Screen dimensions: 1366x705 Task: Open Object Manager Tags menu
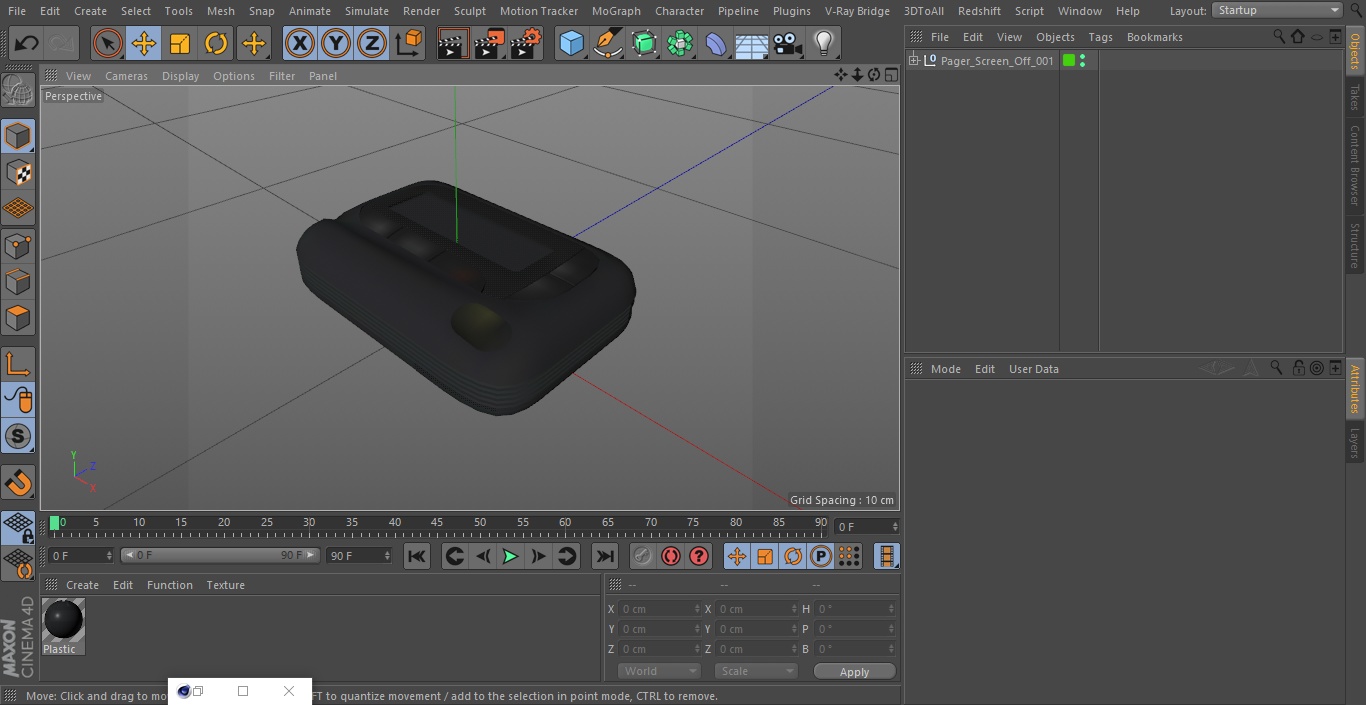[1100, 37]
